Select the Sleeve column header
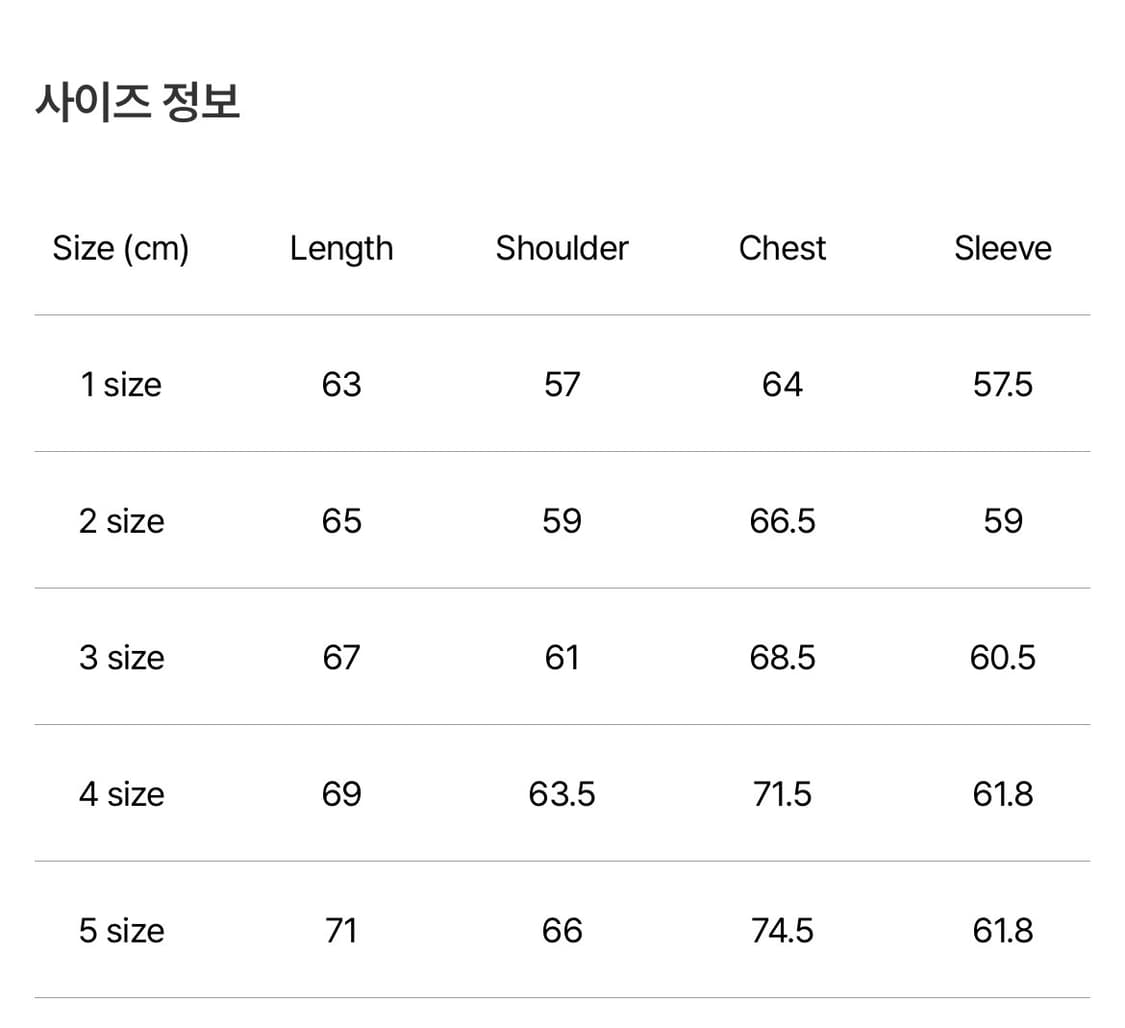Screen dimensions: 1125x1028 coord(1002,248)
